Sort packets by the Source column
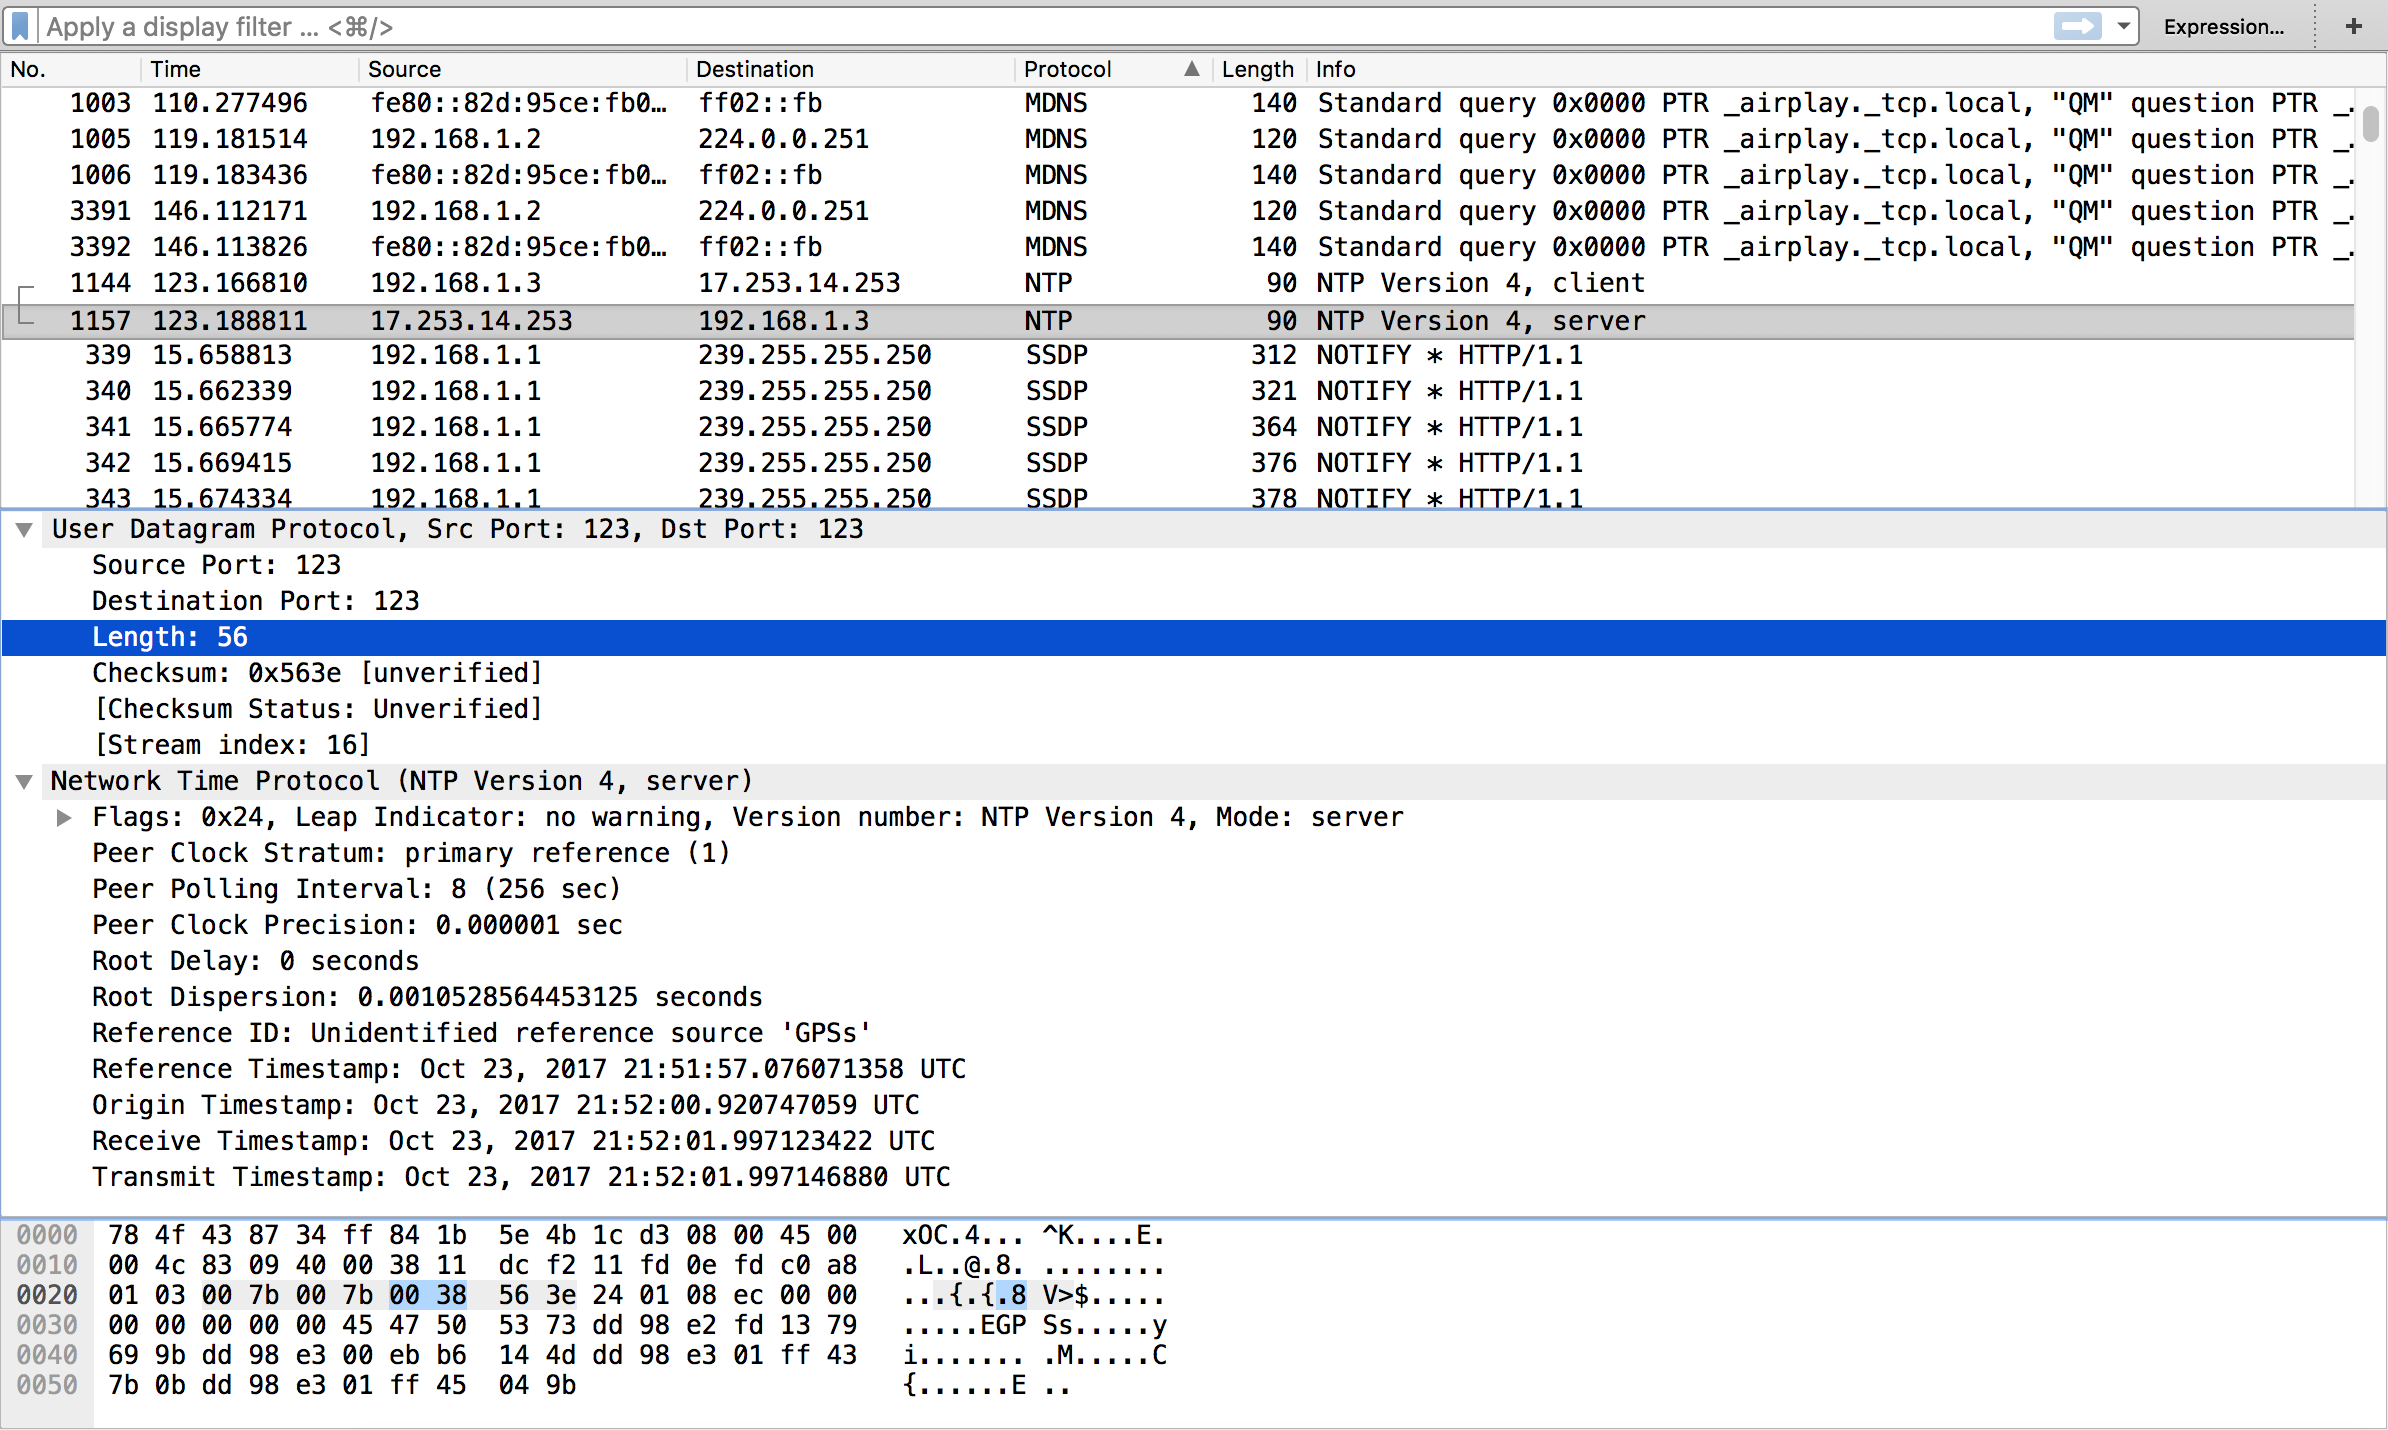Image resolution: width=2388 pixels, height=1430 pixels. click(404, 69)
